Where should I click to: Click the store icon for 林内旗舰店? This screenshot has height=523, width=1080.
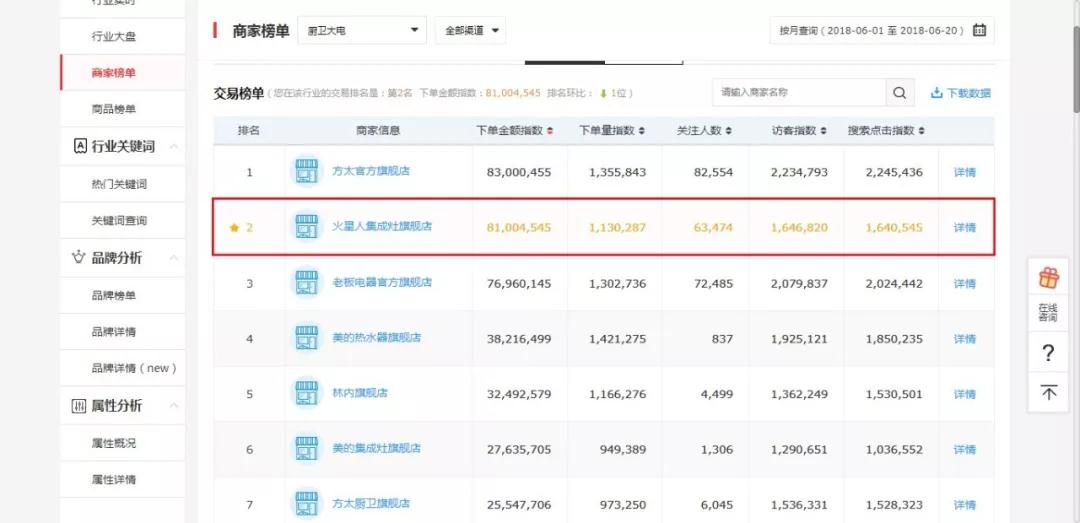[x=307, y=393]
